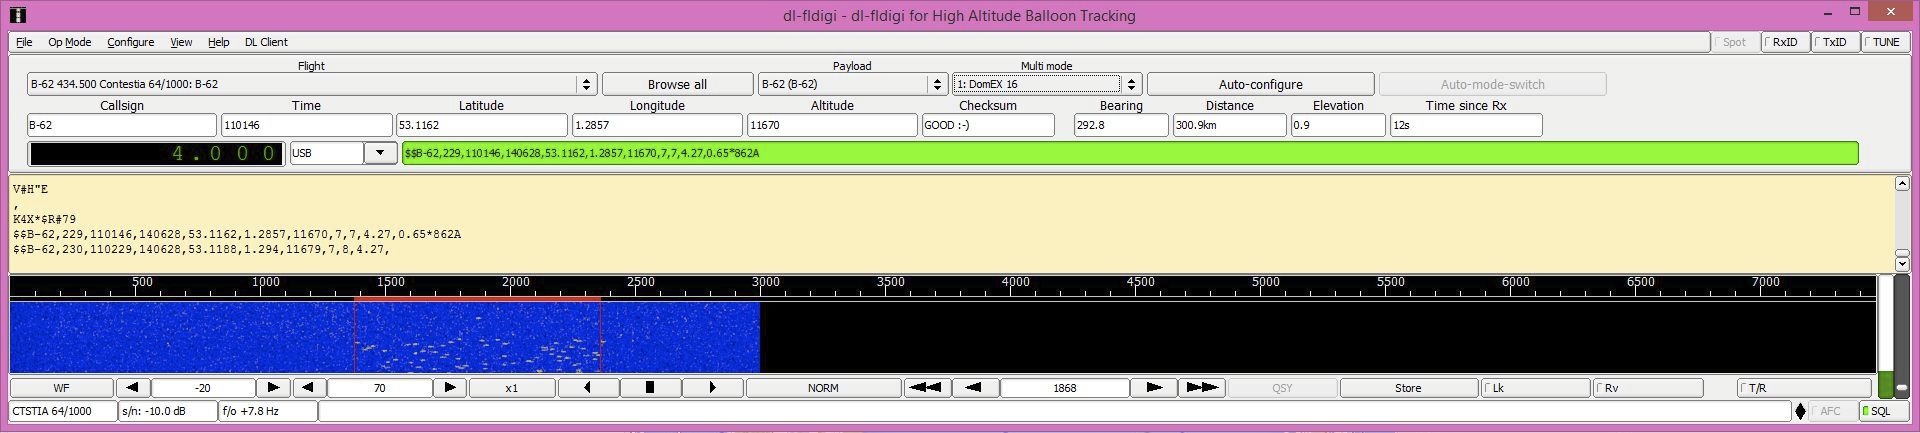The image size is (1920, 433).
Task: Click the Bearing field showing 292.8
Action: click(x=1121, y=125)
